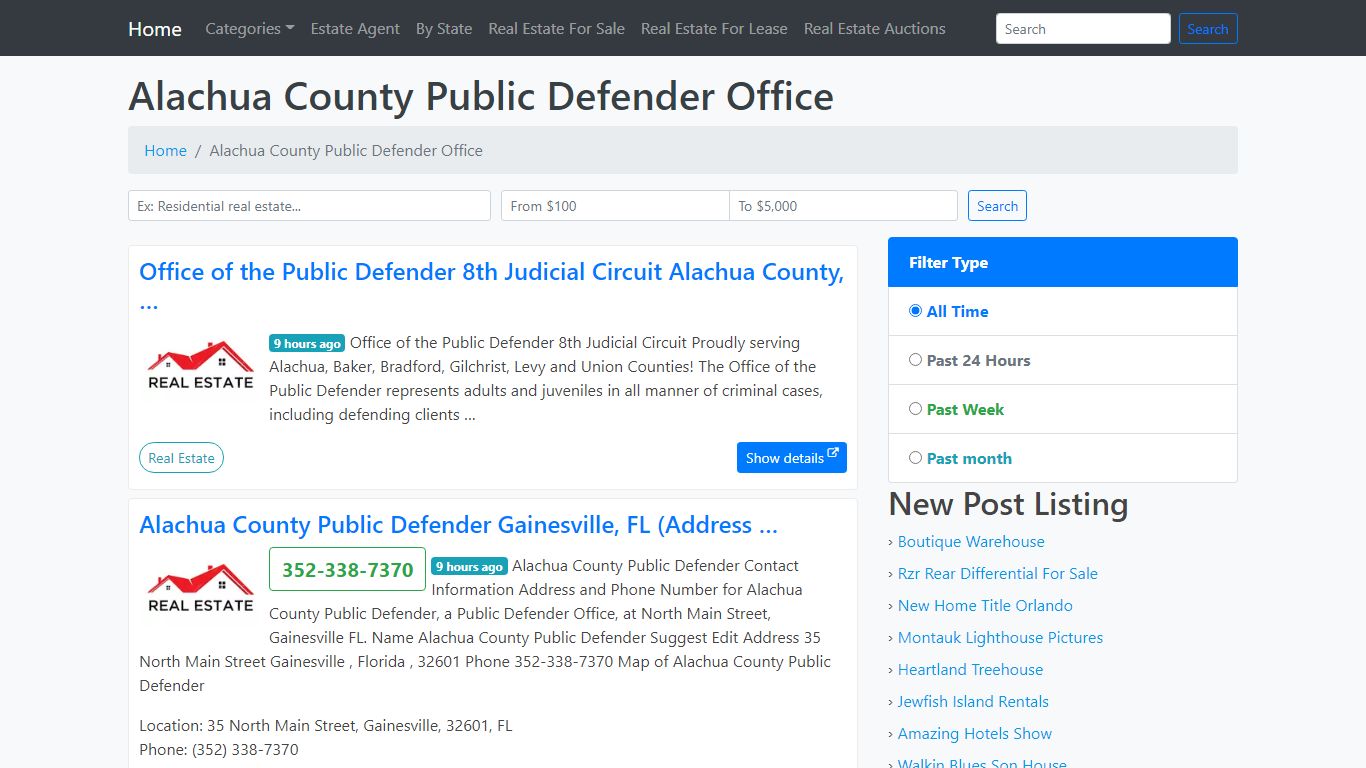Go to the Estate Agent menu item
The image size is (1366, 768).
coord(355,29)
